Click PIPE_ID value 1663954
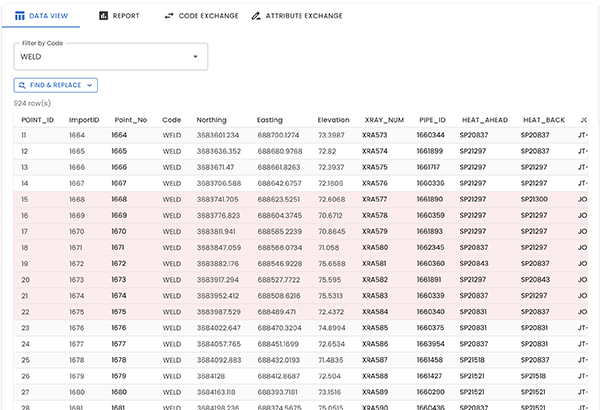 [430, 344]
